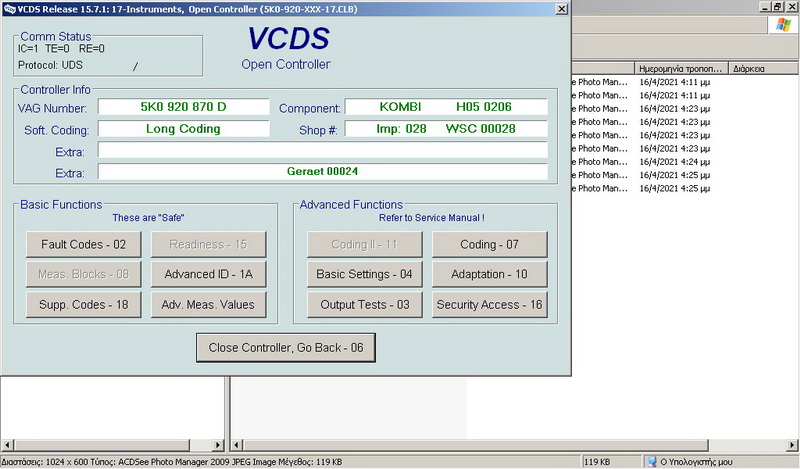Open Coding - 07 function
800x469 pixels.
click(489, 244)
